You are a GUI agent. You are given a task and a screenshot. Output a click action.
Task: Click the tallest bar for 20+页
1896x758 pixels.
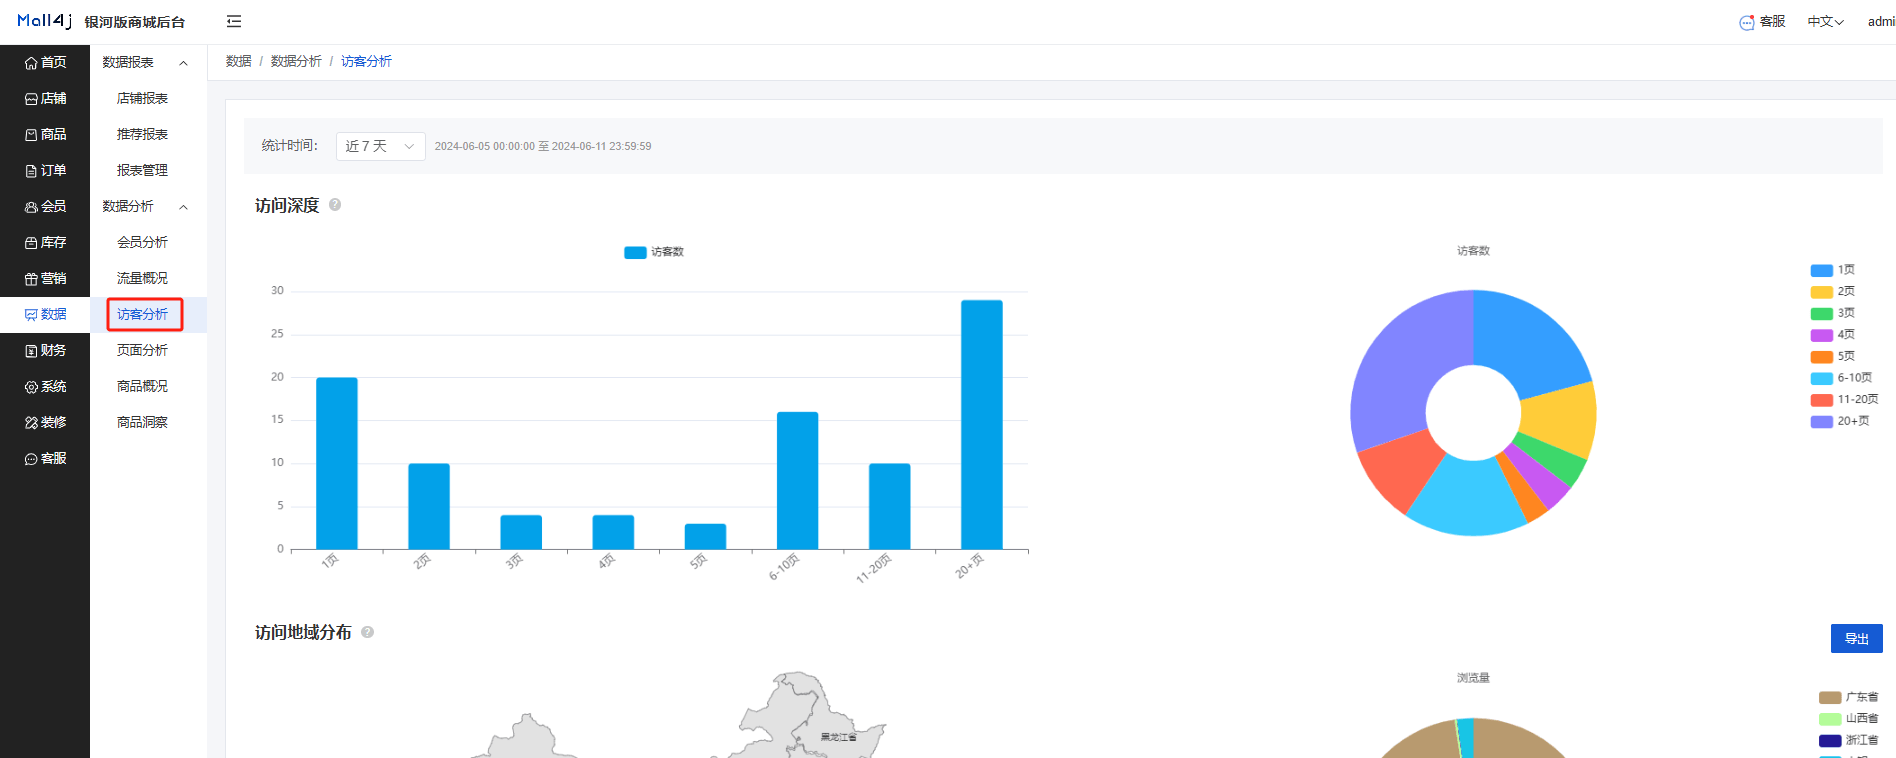click(981, 424)
